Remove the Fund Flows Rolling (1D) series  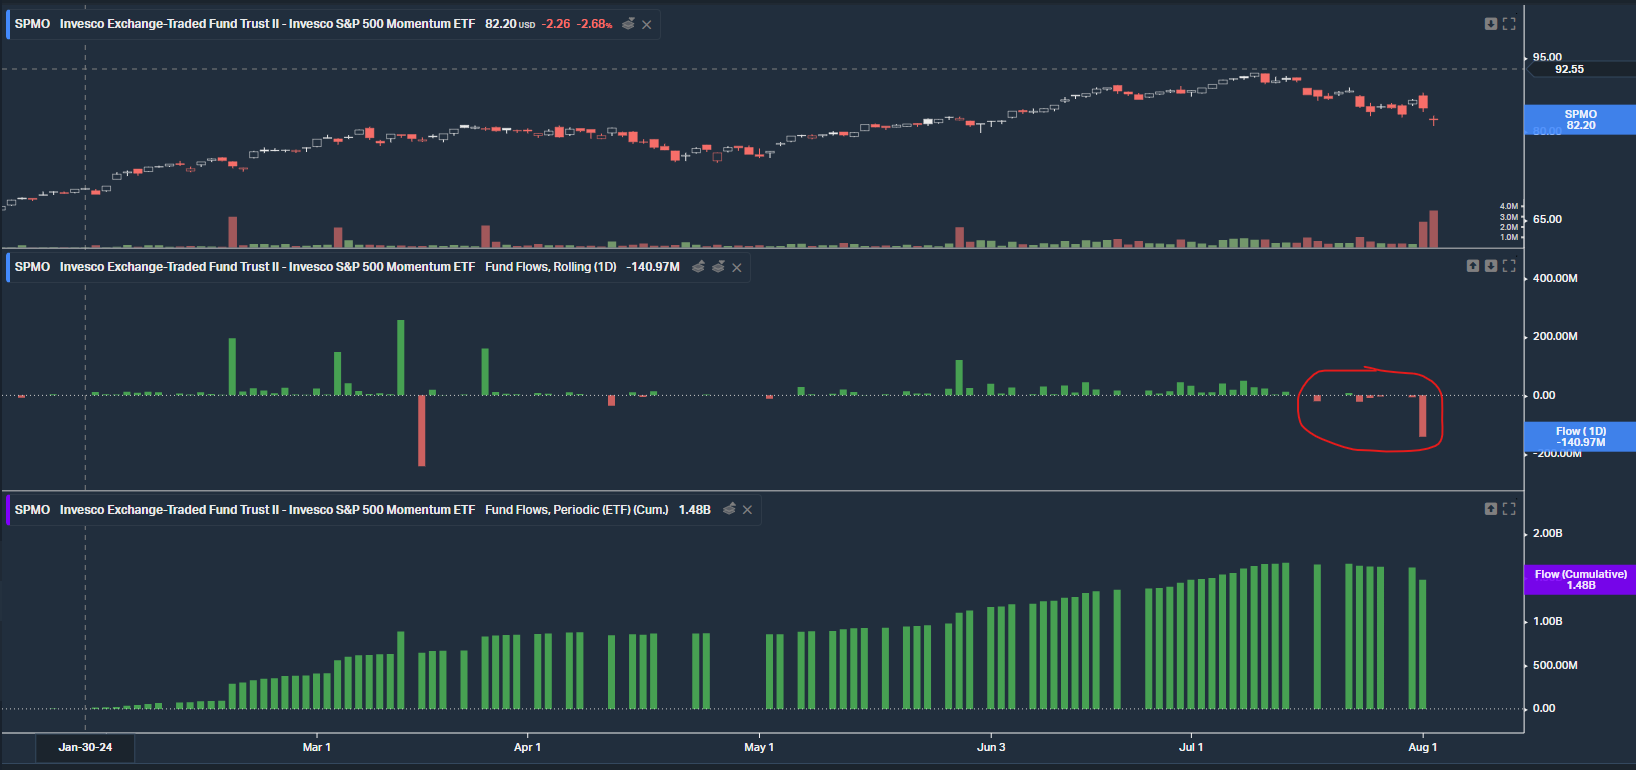737,268
